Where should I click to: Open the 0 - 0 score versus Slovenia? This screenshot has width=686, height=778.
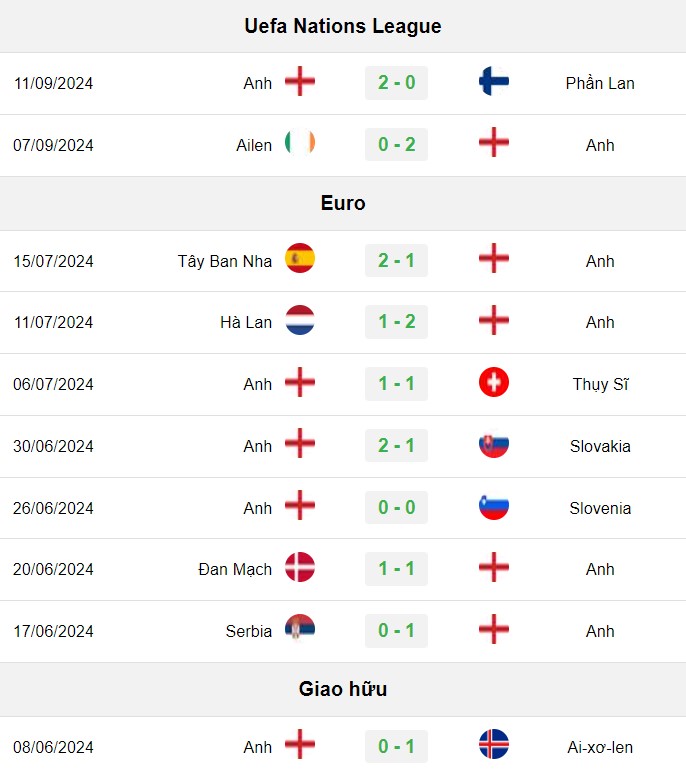click(x=396, y=507)
